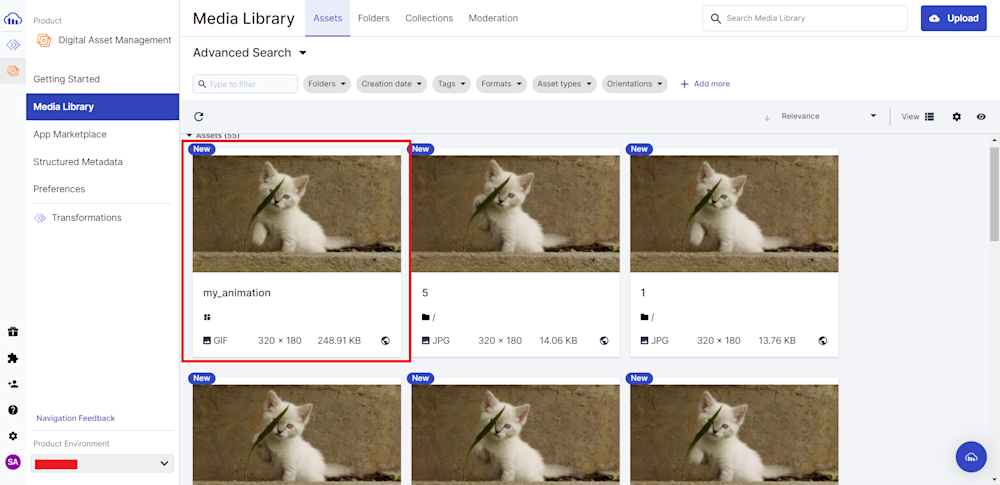Screen dimensions: 1000x485
Task: Click the Cloudinary cloud logo at top left
Action: pyautogui.click(x=13, y=20)
